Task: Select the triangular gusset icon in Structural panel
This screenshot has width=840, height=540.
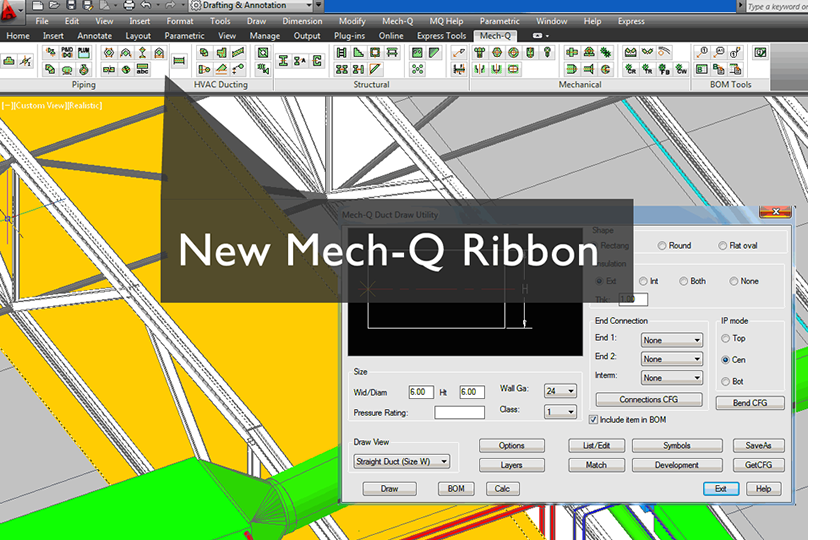Action: [358, 52]
